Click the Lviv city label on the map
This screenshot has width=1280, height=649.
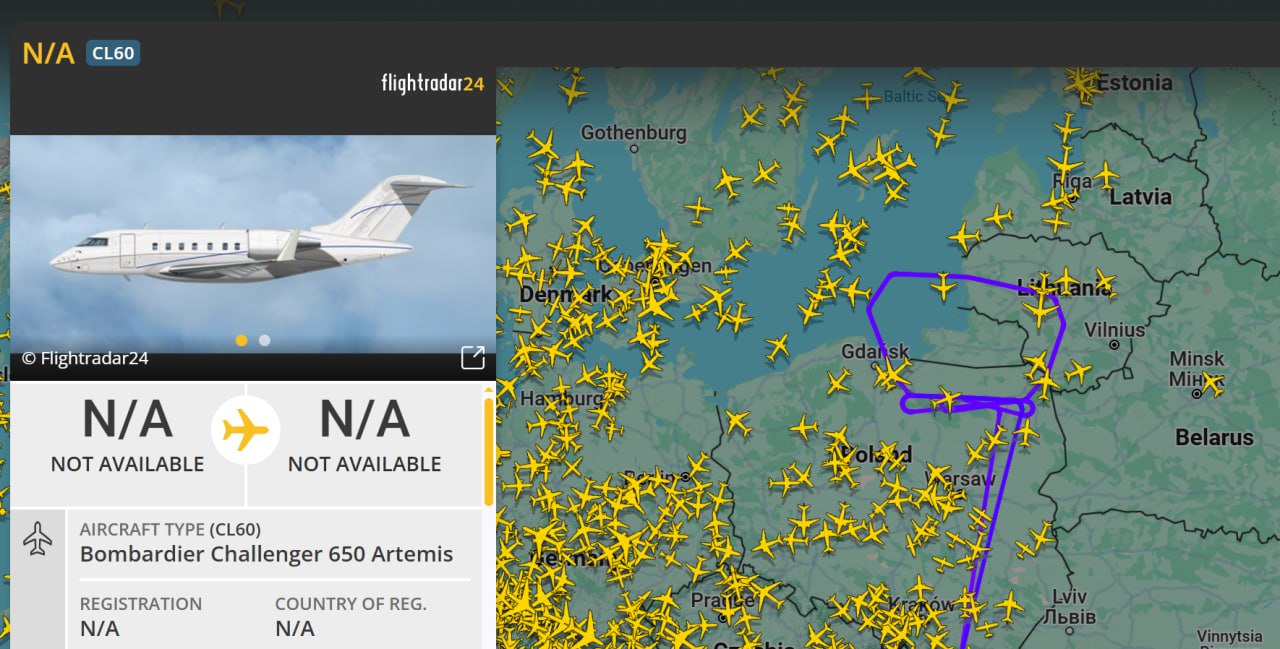(x=1068, y=598)
